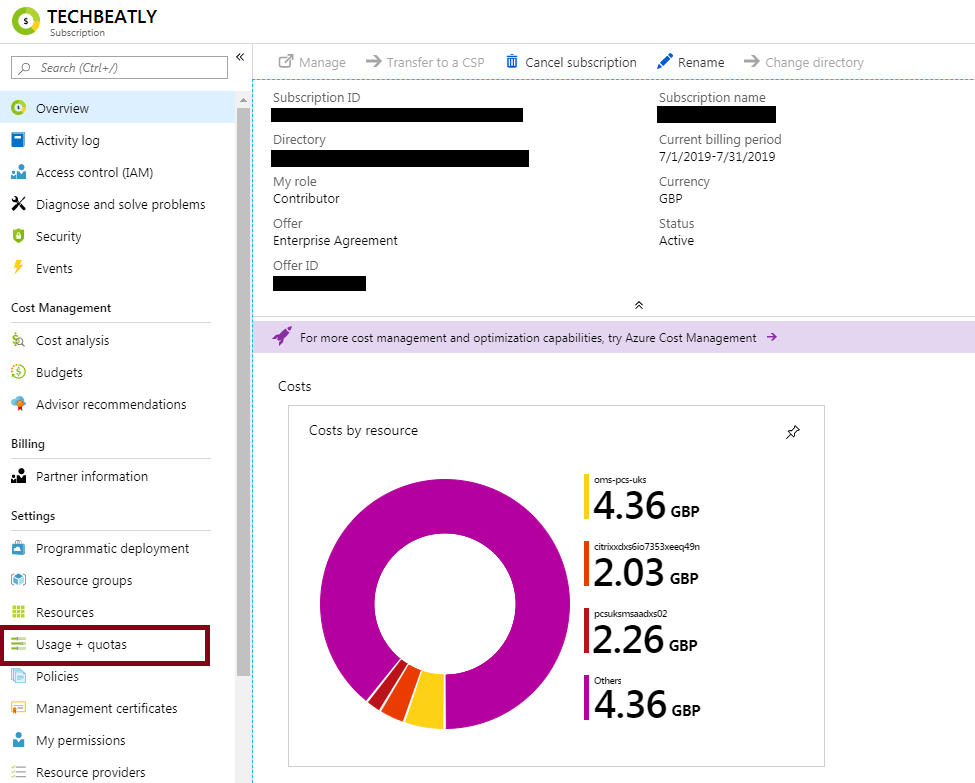Click the Cancel subscription button

click(580, 62)
